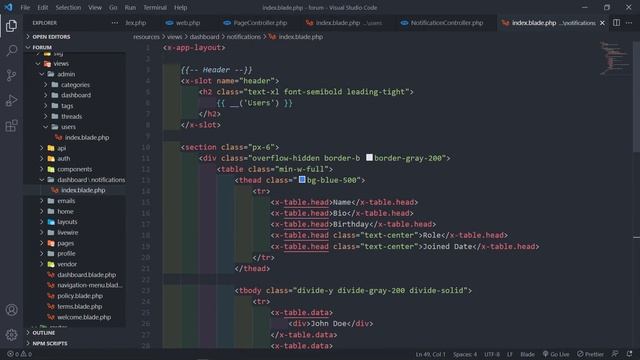Open the Help menu

pos(180,7)
